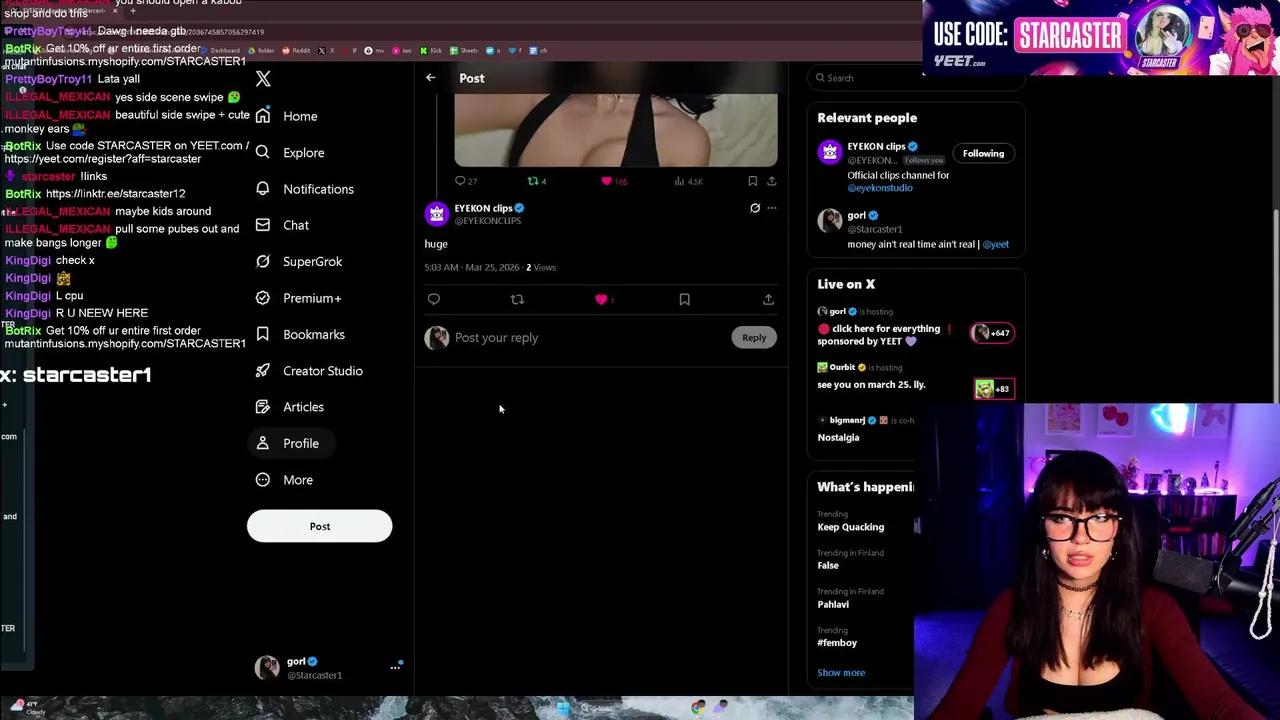Click the +647 listeners badge
The width and height of the screenshot is (1280, 720).
[993, 333]
